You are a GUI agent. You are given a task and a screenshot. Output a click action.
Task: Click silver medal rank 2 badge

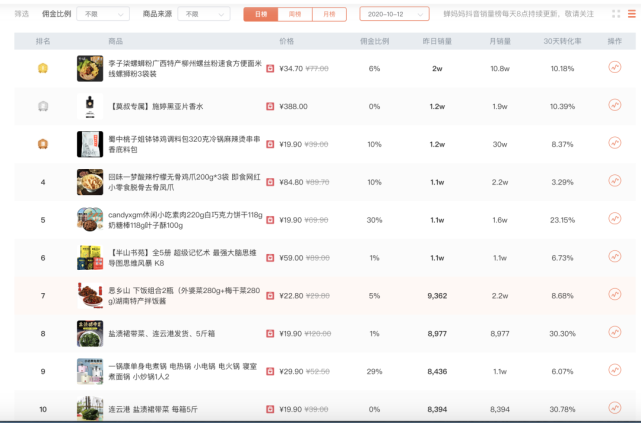click(43, 106)
